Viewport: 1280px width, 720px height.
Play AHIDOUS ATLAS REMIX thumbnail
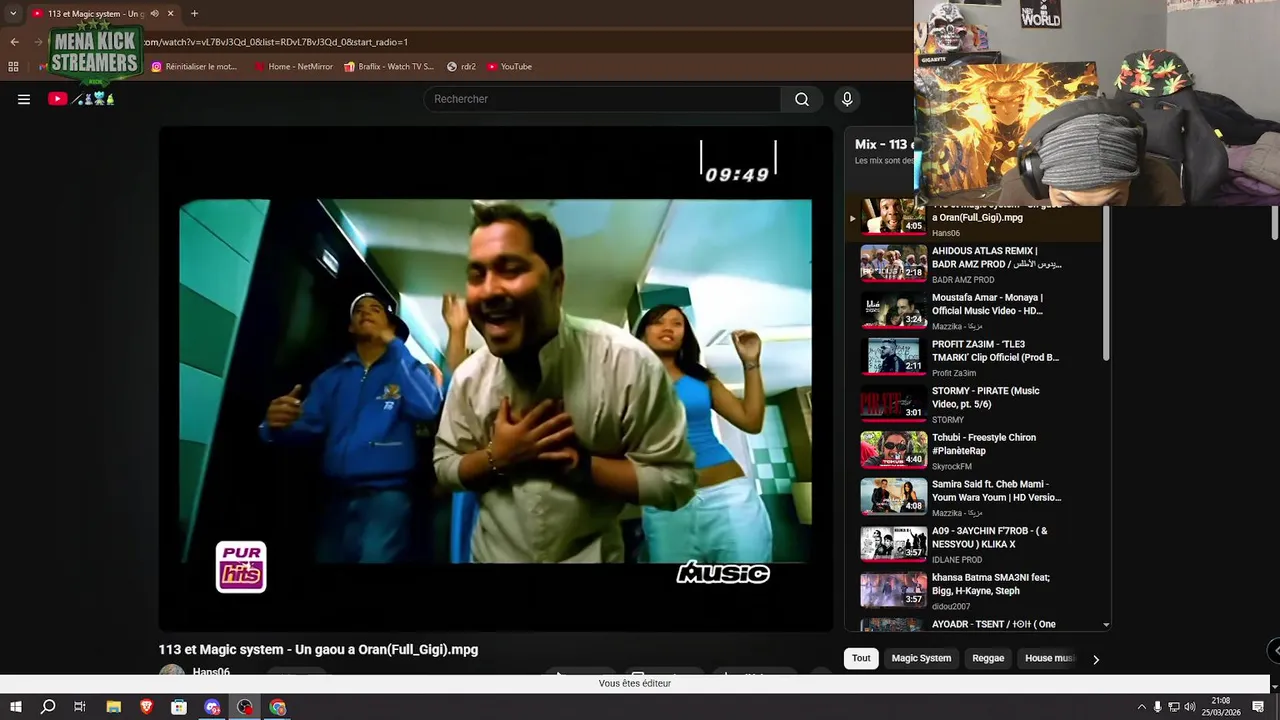[893, 262]
